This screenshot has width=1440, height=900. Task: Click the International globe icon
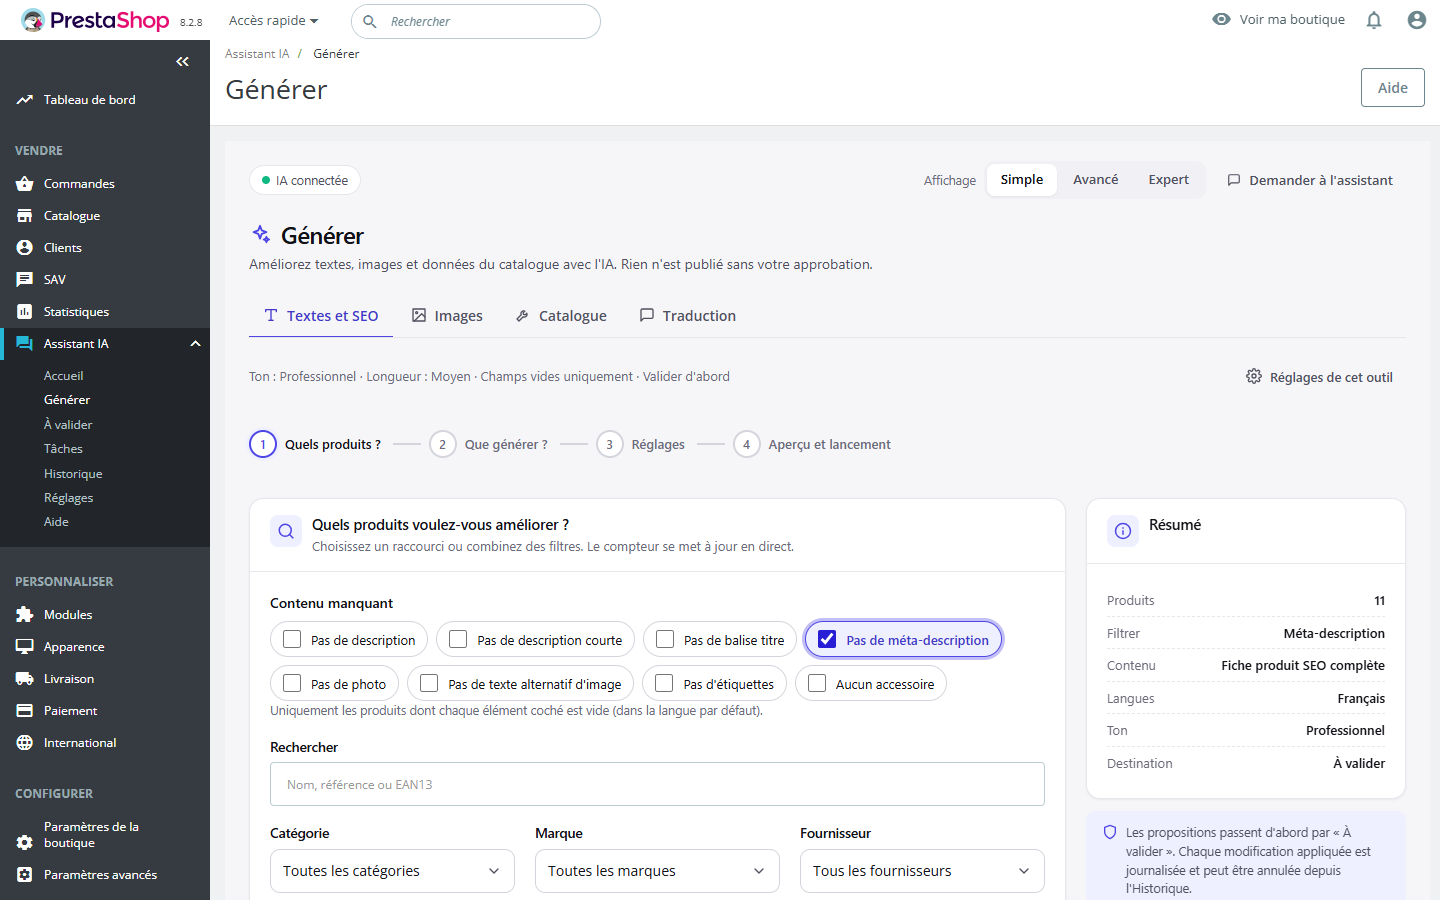(x=25, y=743)
